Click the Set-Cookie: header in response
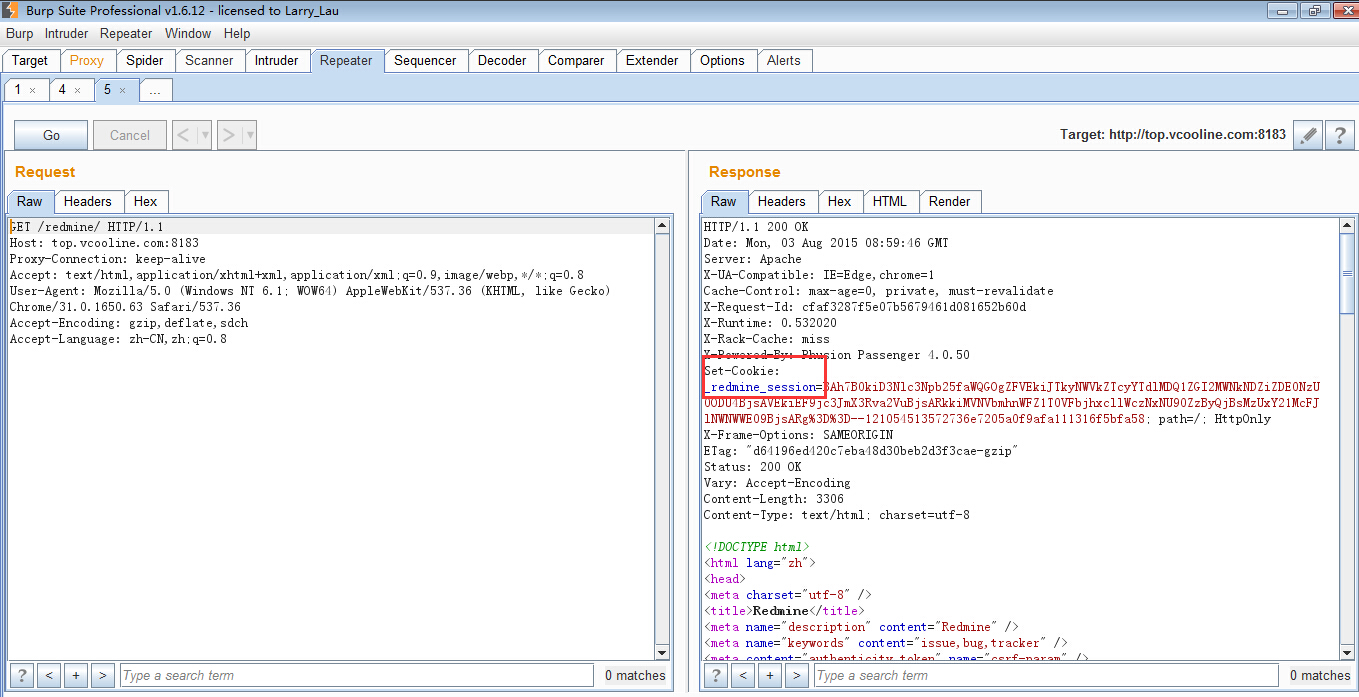 (x=742, y=371)
